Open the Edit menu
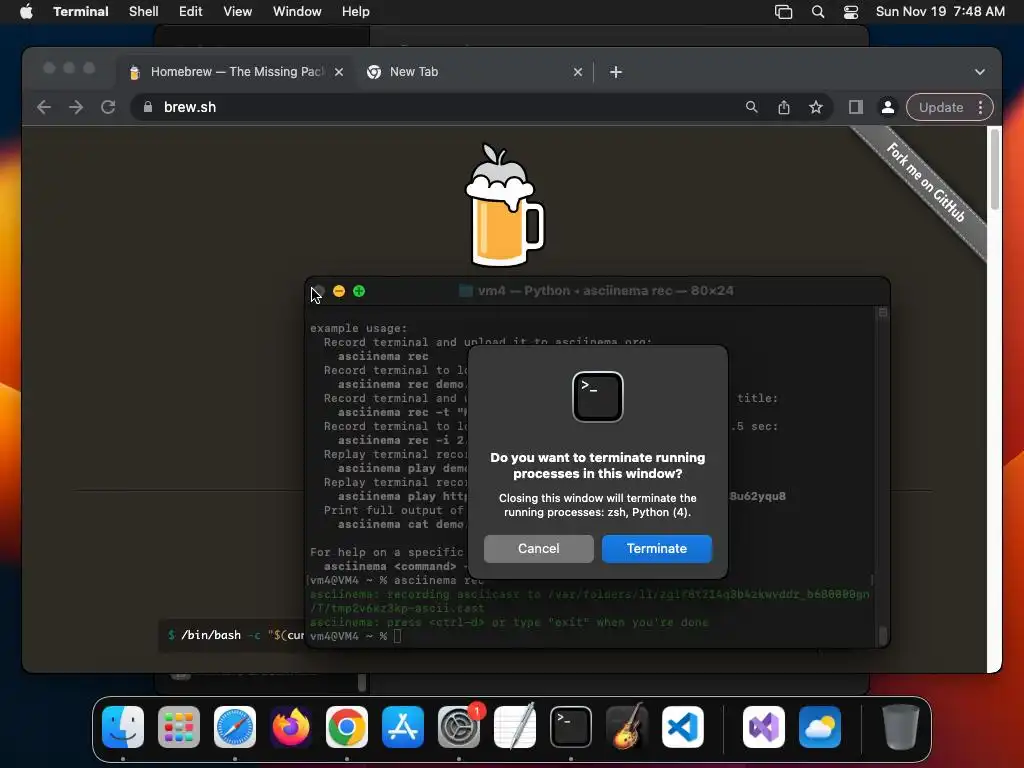 pyautogui.click(x=190, y=11)
